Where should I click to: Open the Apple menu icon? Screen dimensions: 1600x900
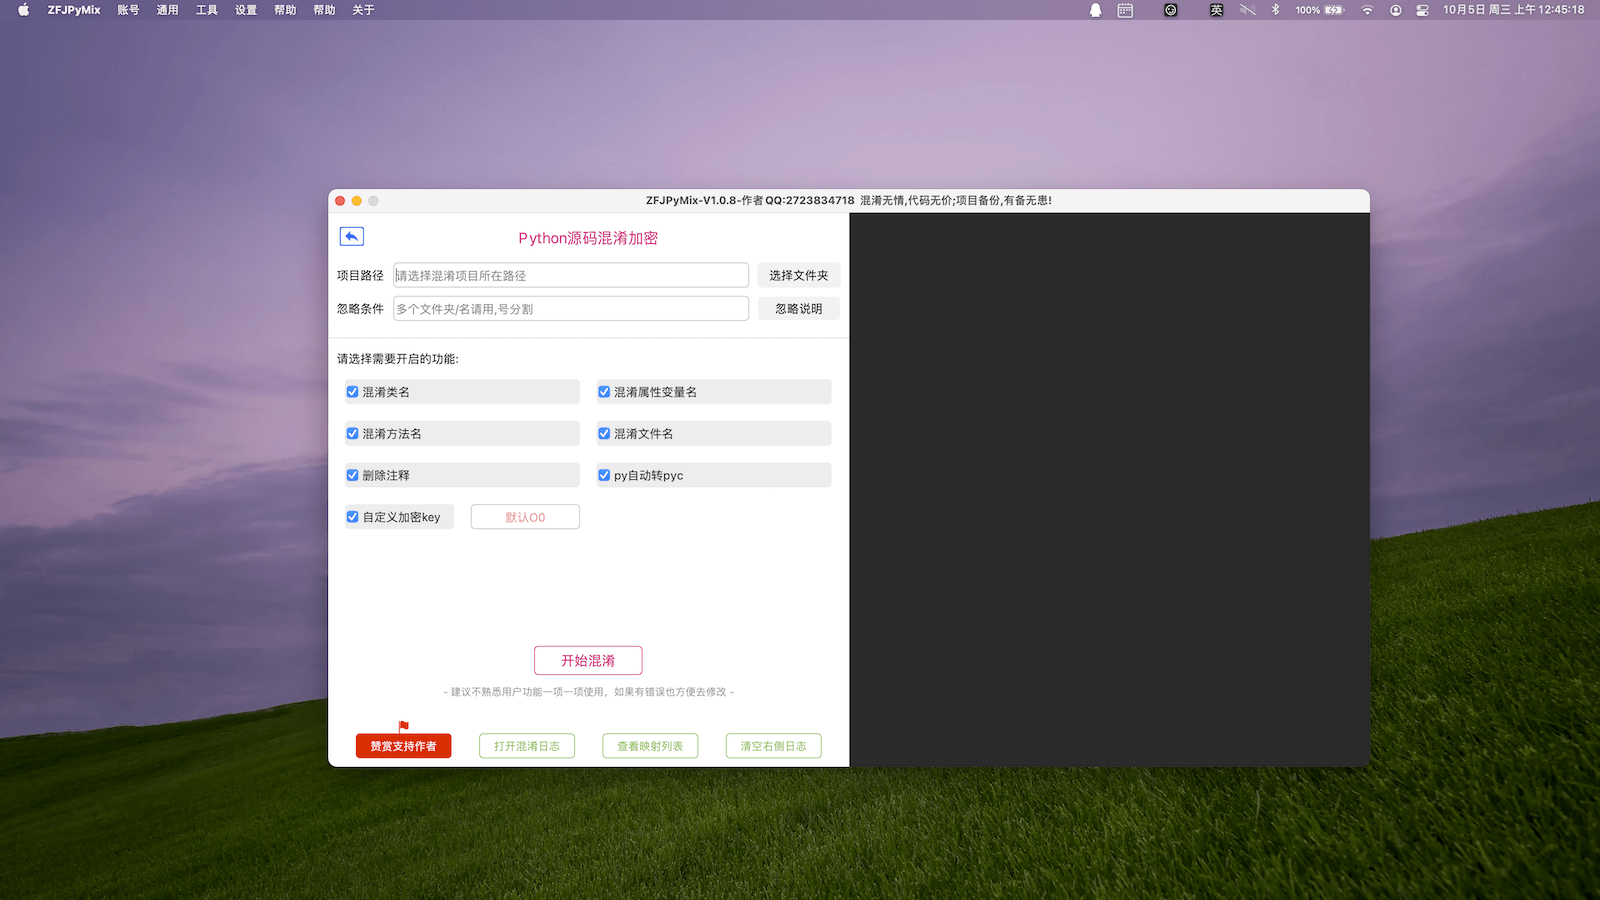(23, 10)
